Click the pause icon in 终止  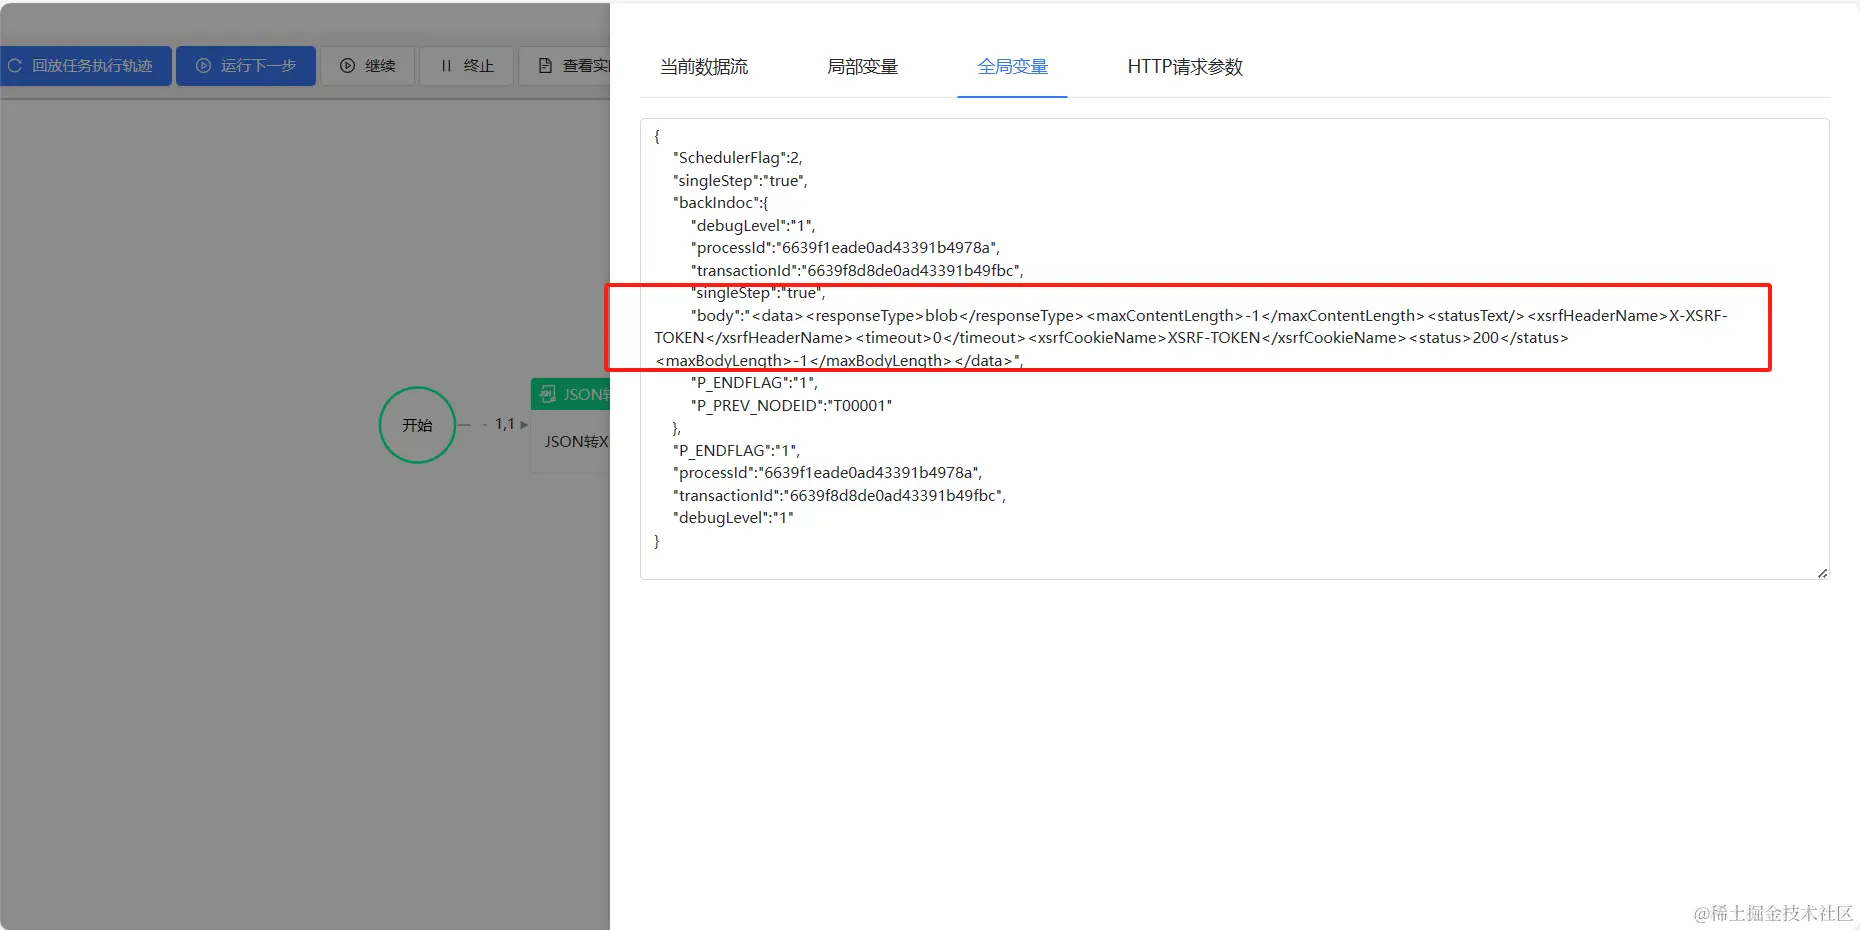(x=446, y=66)
